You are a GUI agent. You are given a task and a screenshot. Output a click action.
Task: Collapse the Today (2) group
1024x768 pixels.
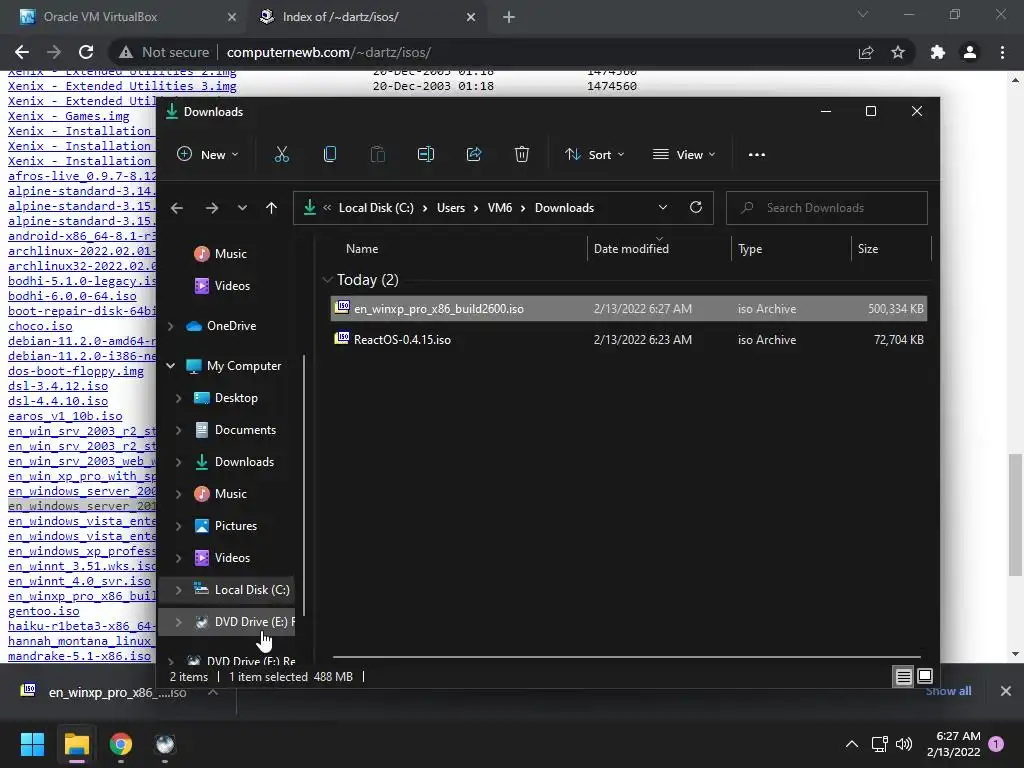[327, 280]
